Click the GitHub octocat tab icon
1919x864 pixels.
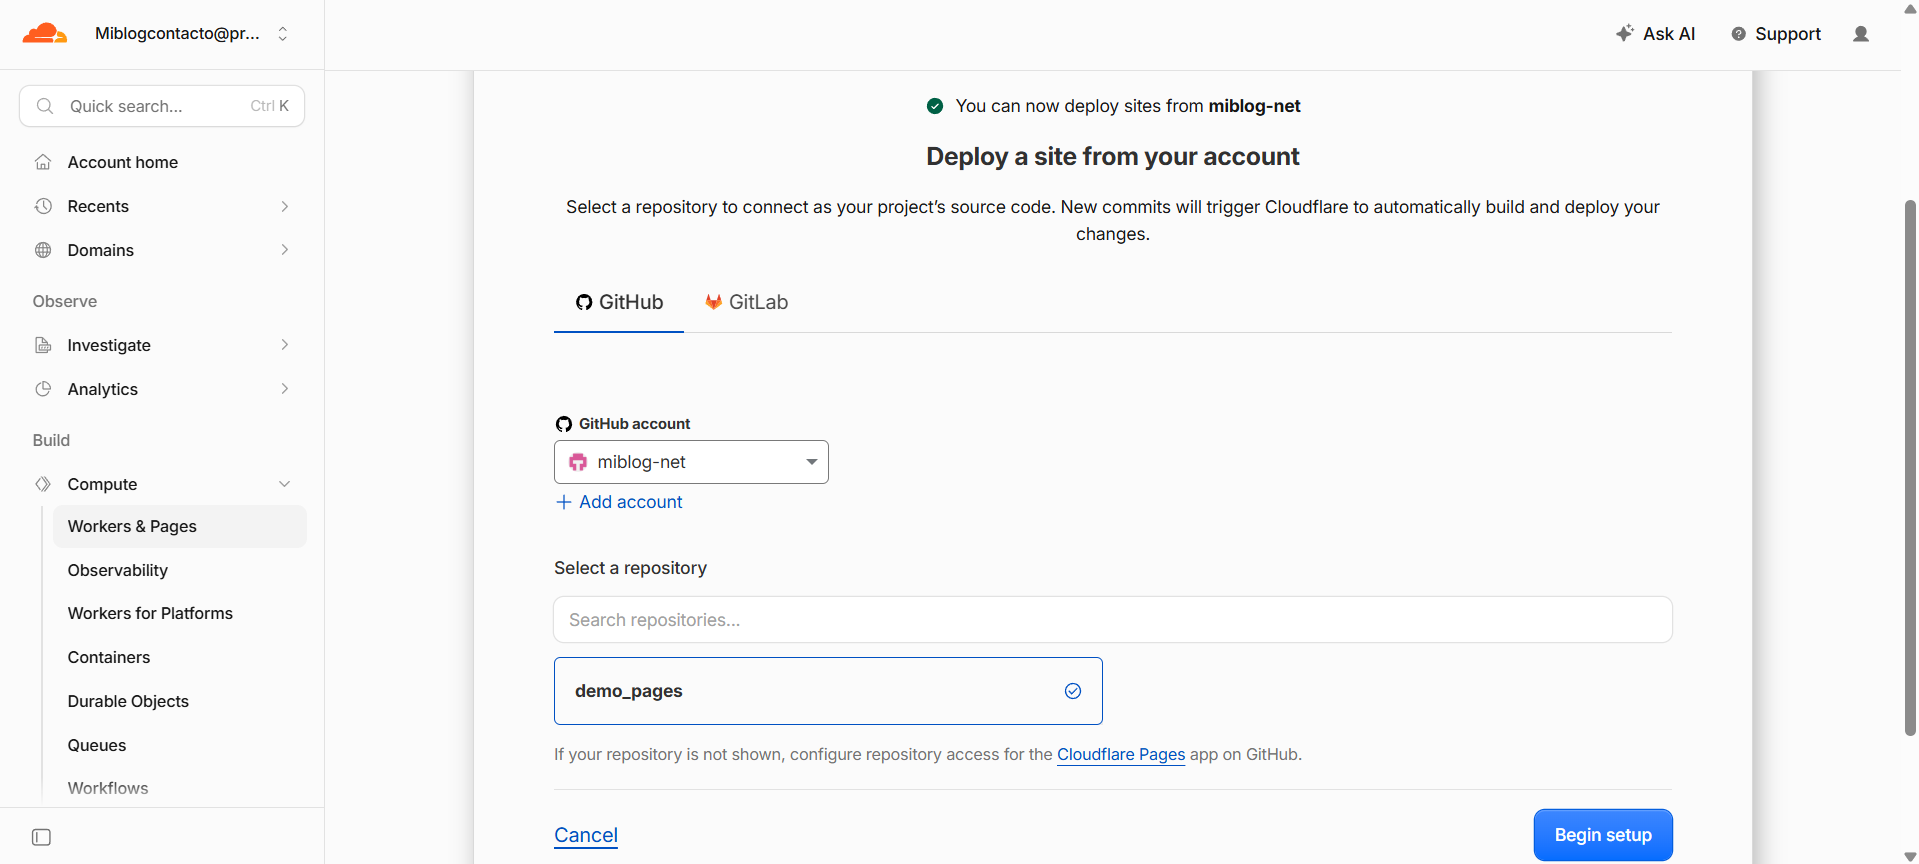(584, 302)
